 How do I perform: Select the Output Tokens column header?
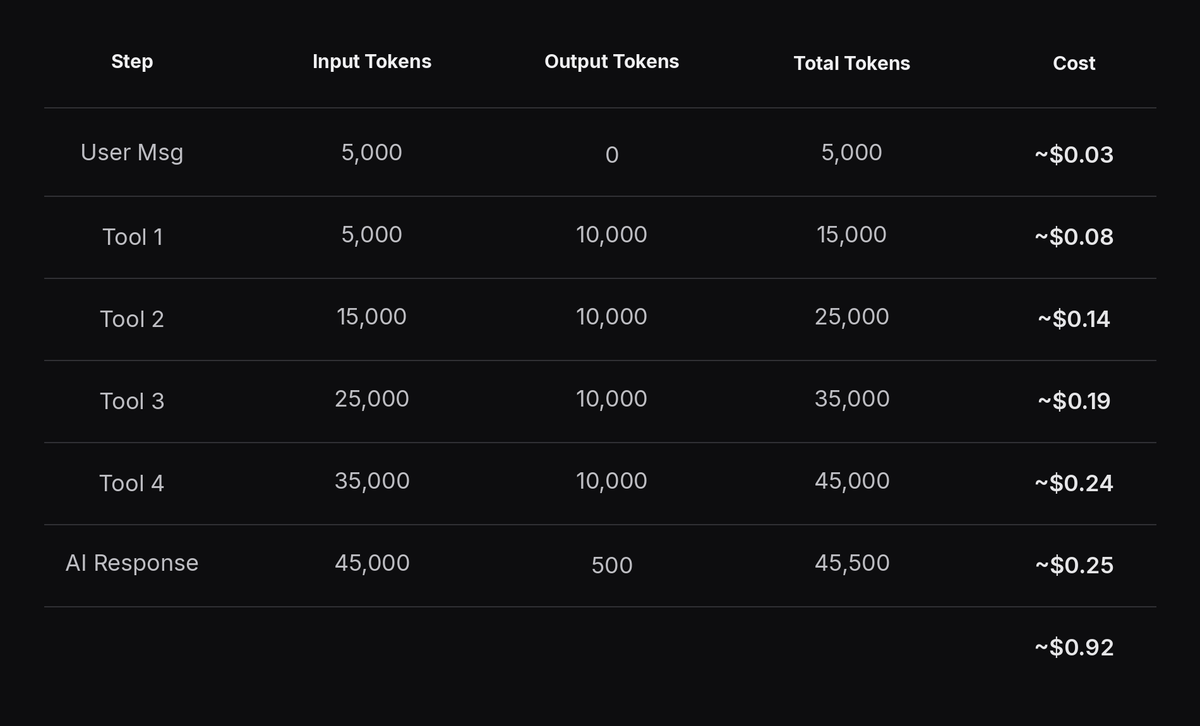pyautogui.click(x=612, y=61)
